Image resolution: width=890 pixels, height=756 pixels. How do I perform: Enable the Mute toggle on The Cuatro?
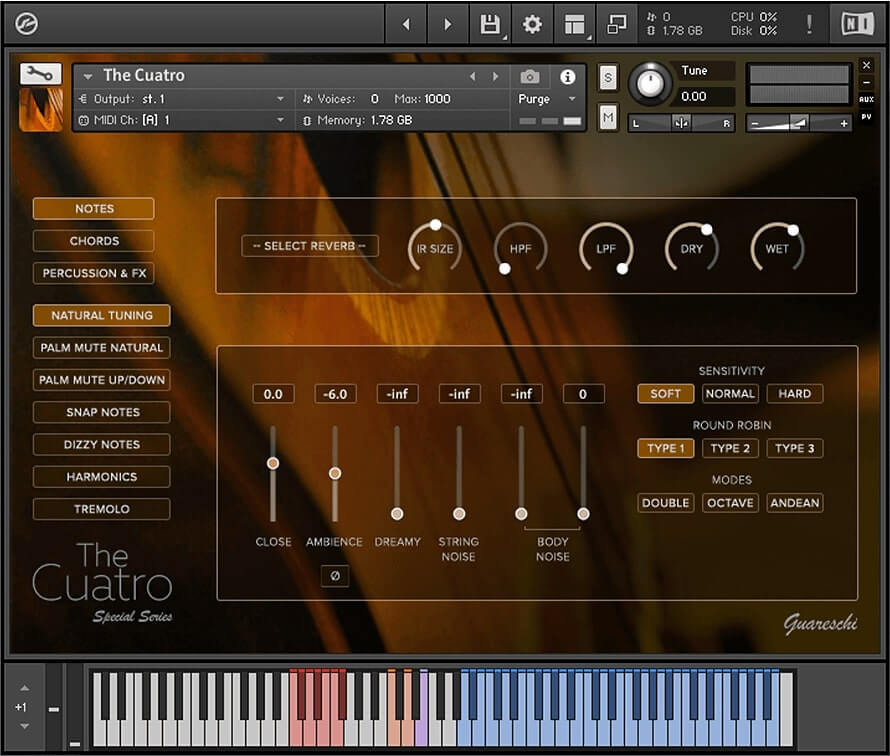pyautogui.click(x=607, y=118)
